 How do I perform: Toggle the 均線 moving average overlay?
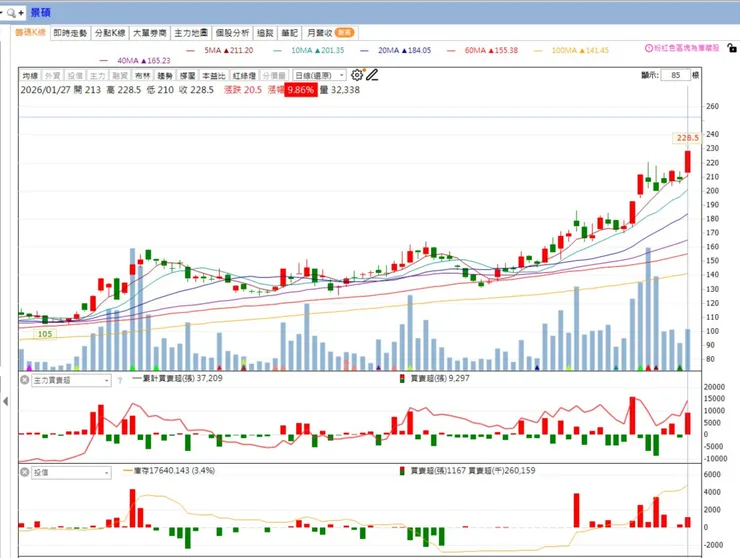pyautogui.click(x=30, y=76)
